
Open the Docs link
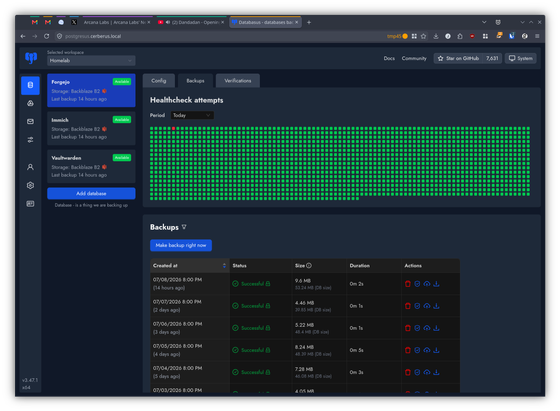389,58
